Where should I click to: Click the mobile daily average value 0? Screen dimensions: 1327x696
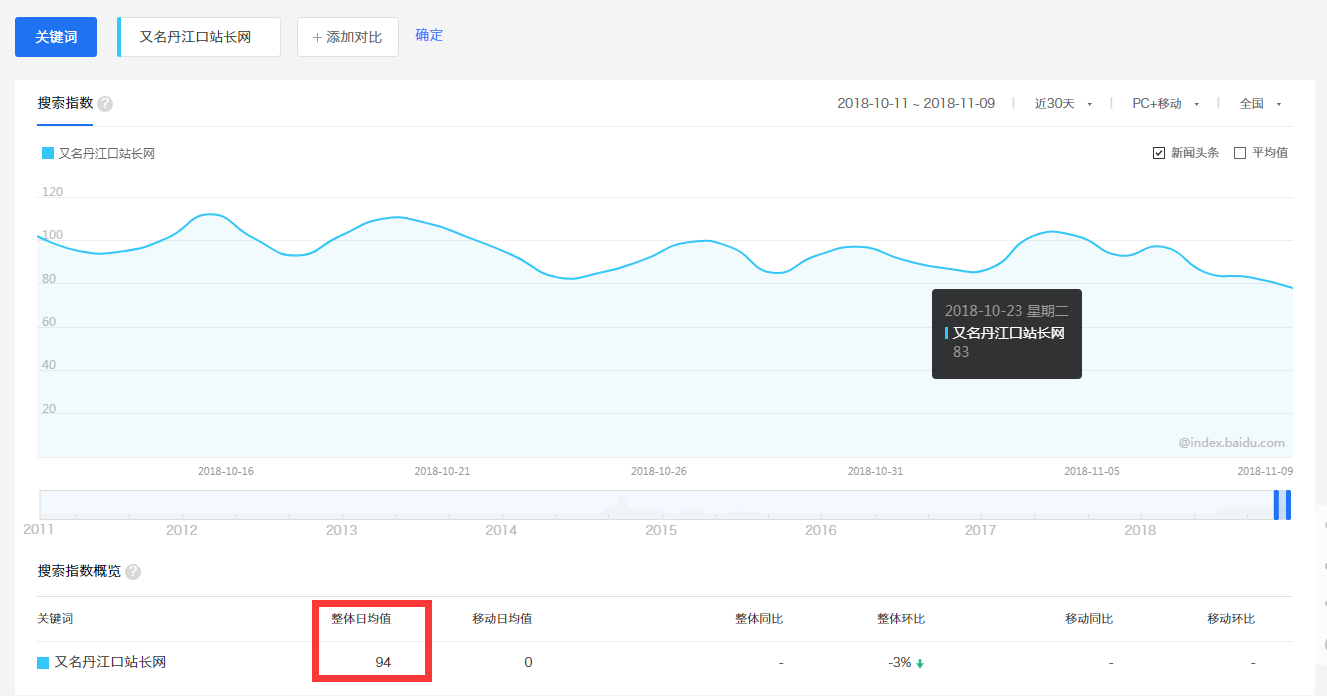(x=528, y=662)
